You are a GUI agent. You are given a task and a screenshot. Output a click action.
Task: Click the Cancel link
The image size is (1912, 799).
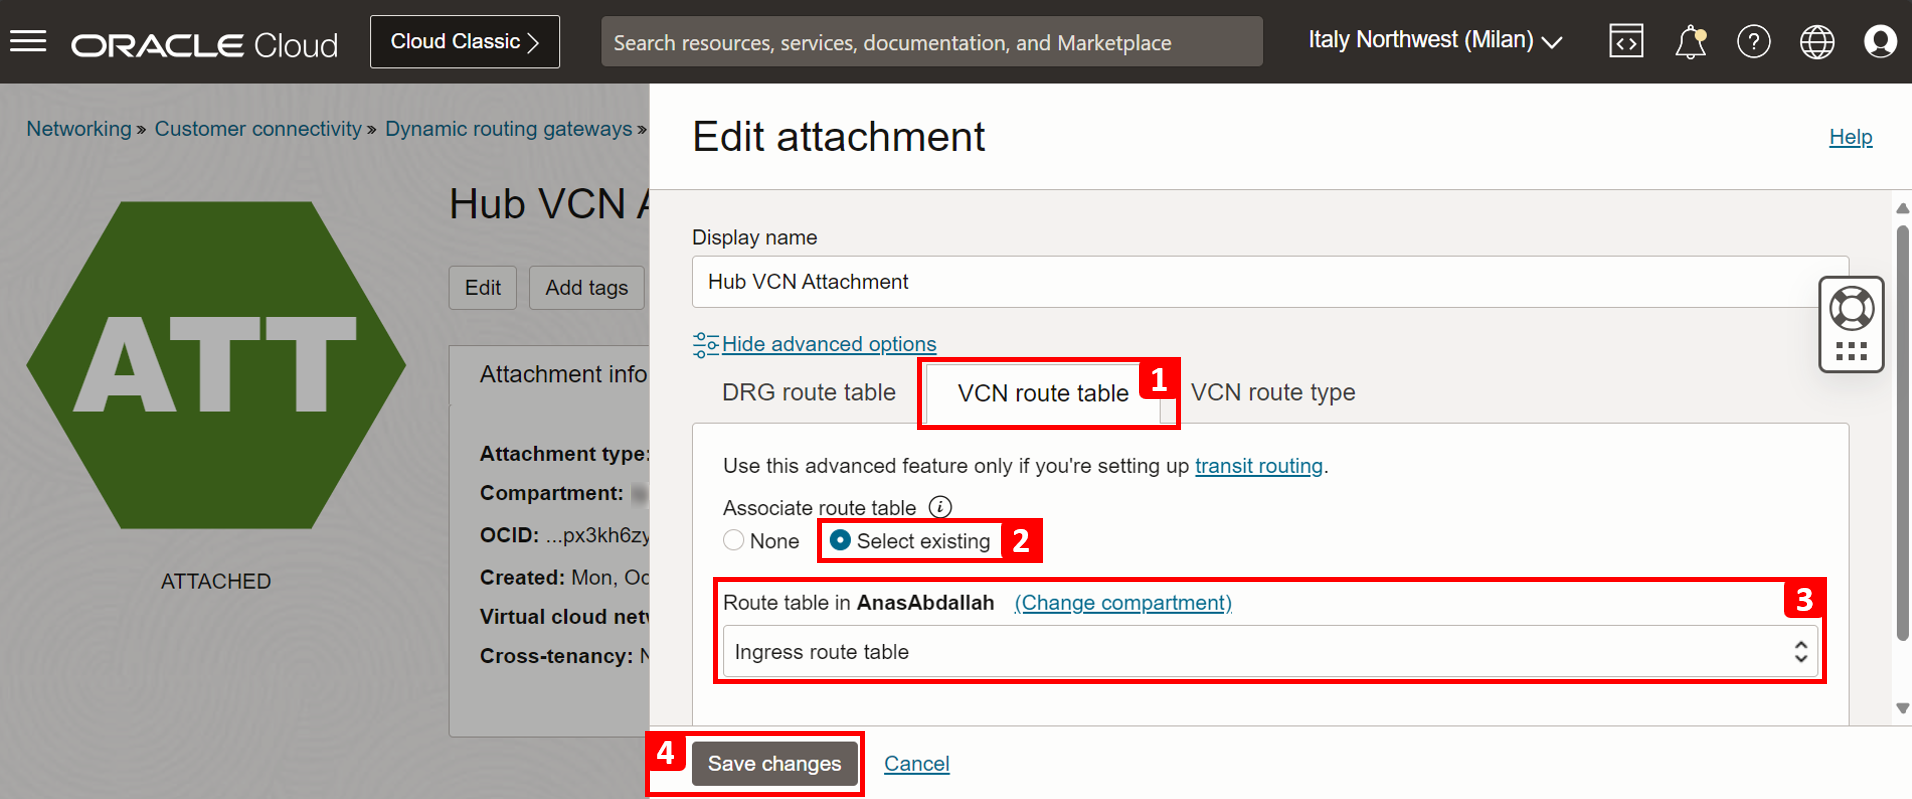[x=917, y=764]
